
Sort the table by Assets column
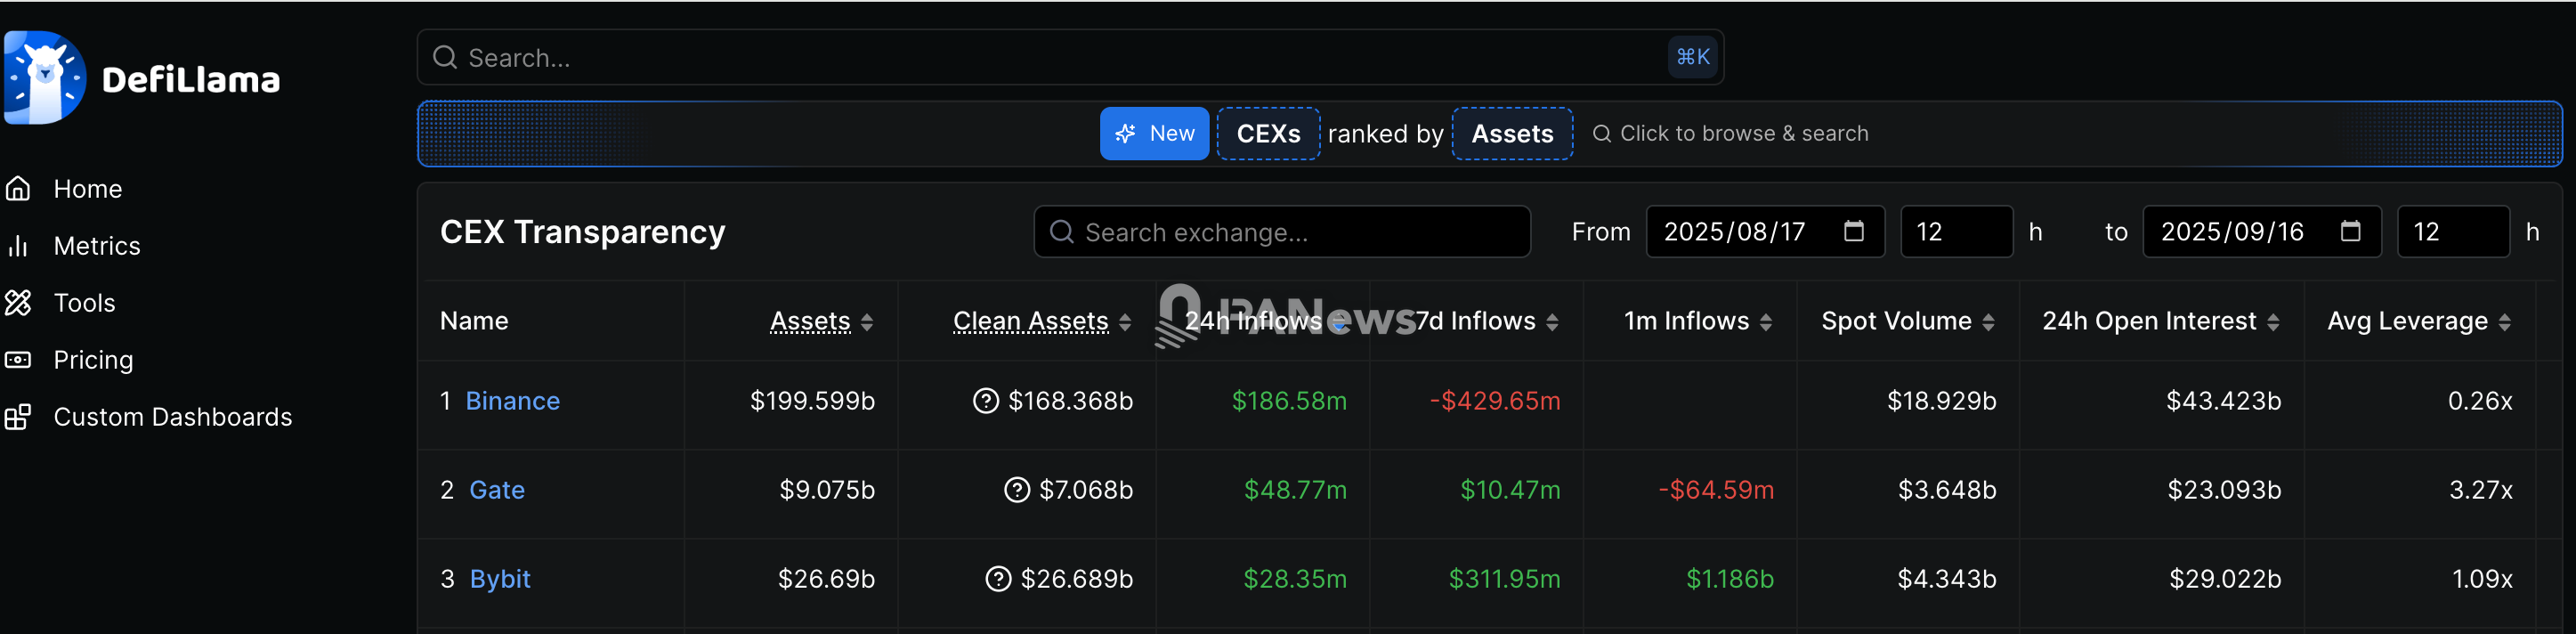[x=821, y=321]
